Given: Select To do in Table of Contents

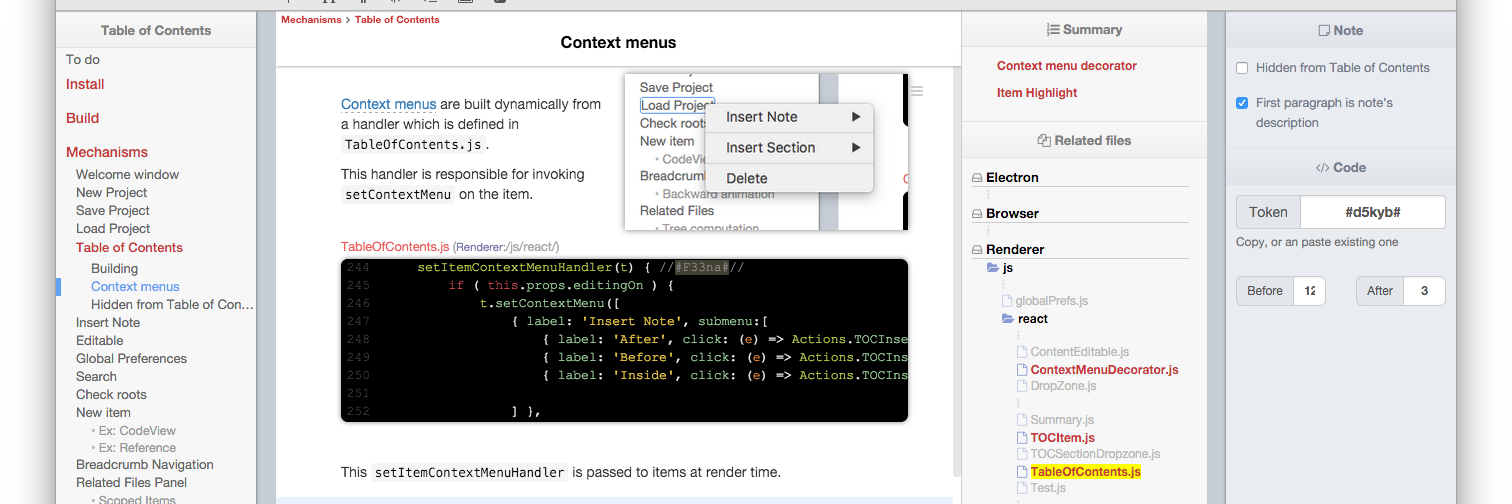Looking at the screenshot, I should coord(83,60).
